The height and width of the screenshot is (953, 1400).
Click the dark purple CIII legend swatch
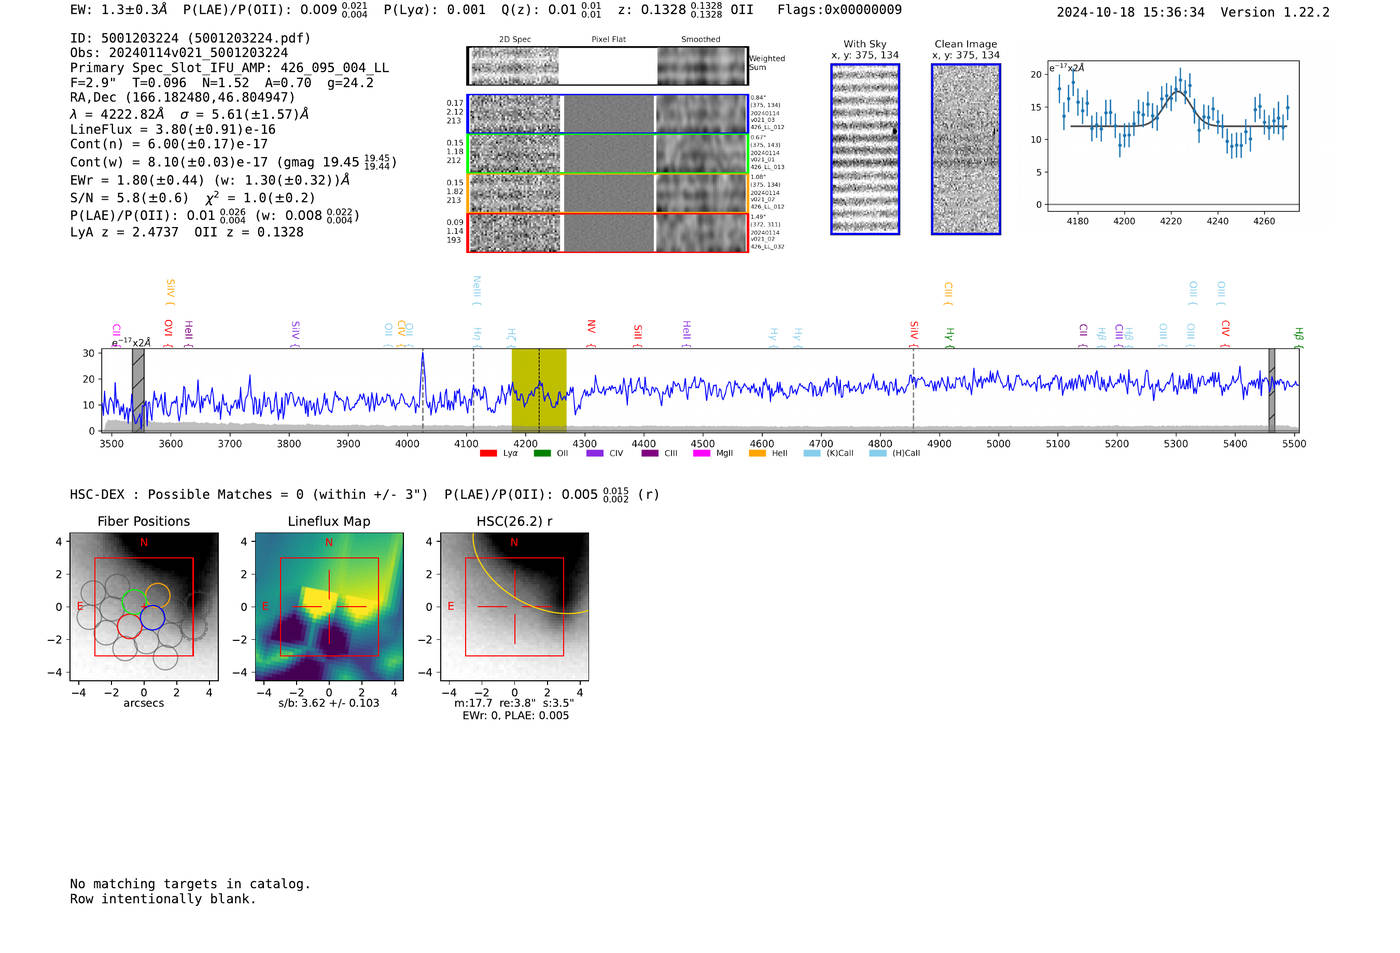coord(650,453)
